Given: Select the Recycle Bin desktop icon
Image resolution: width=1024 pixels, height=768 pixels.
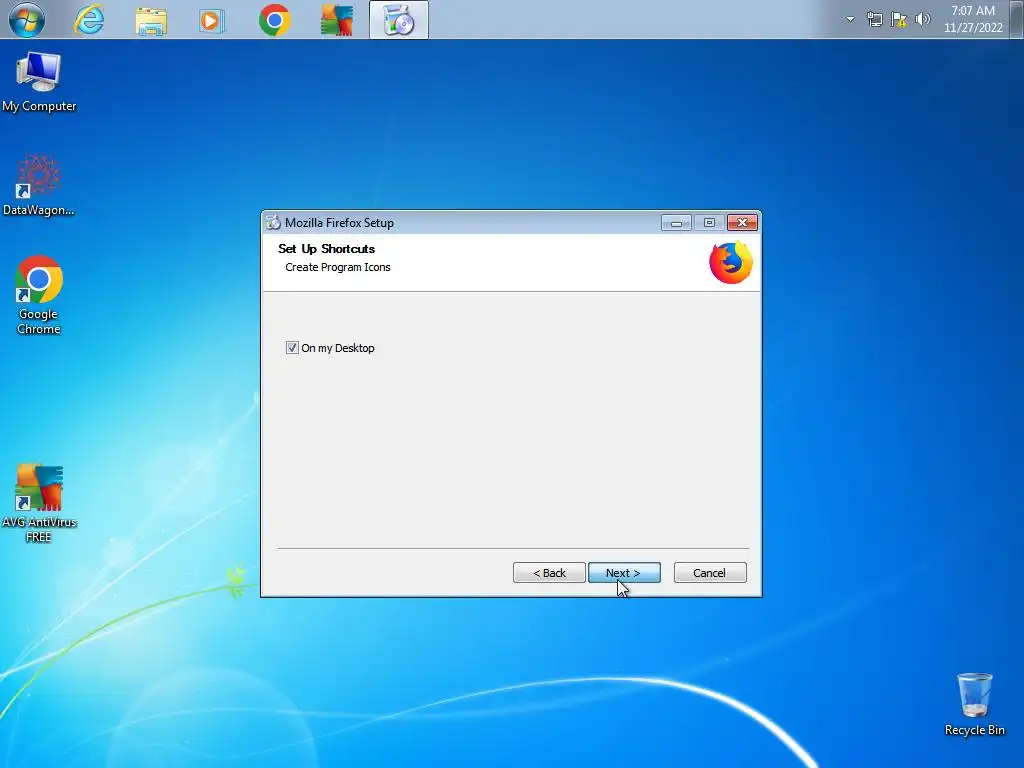Looking at the screenshot, I should tap(974, 705).
